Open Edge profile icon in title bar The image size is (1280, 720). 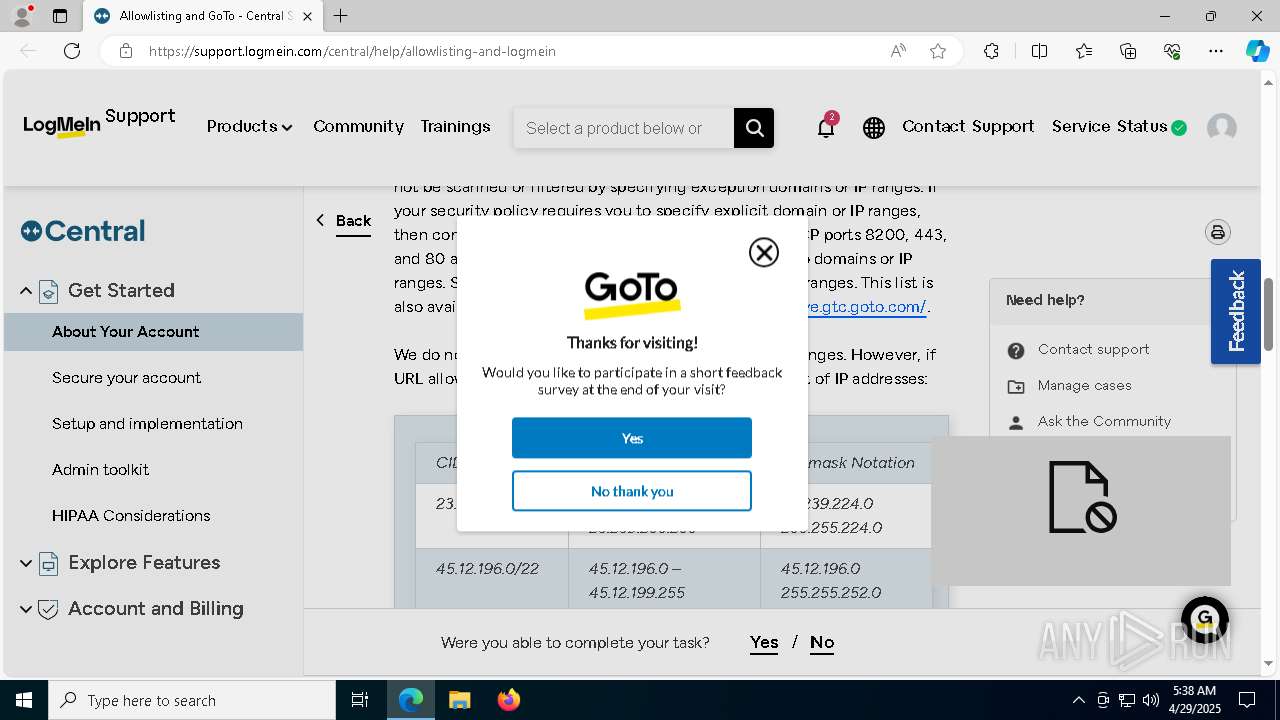coord(22,16)
